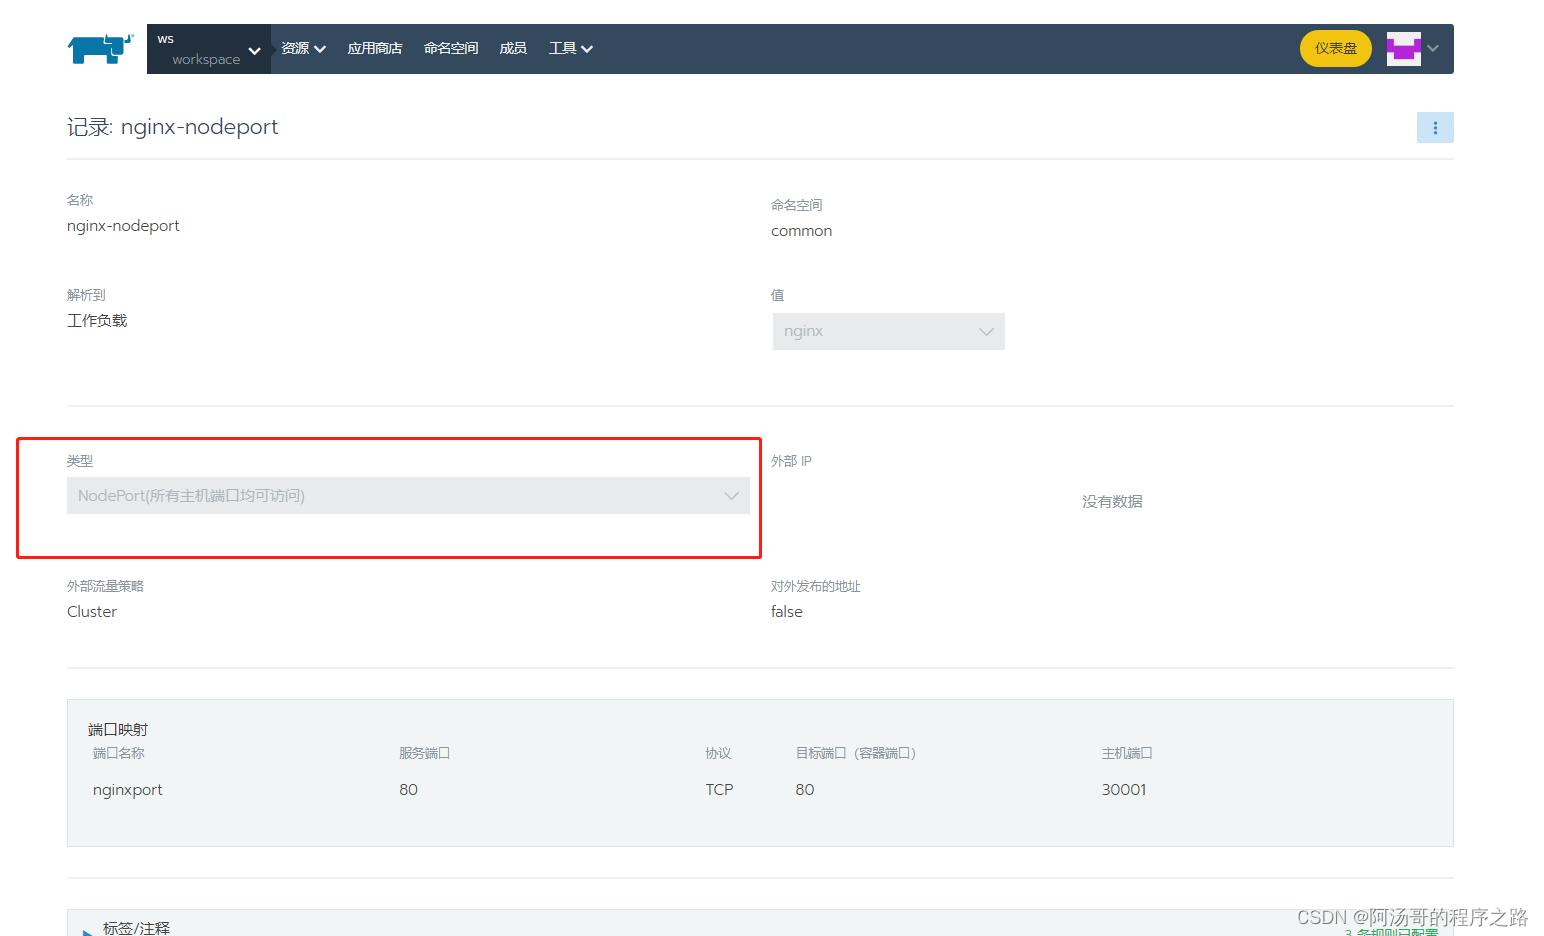Select the nginxport port name cell
The image size is (1544, 936).
pos(127,790)
